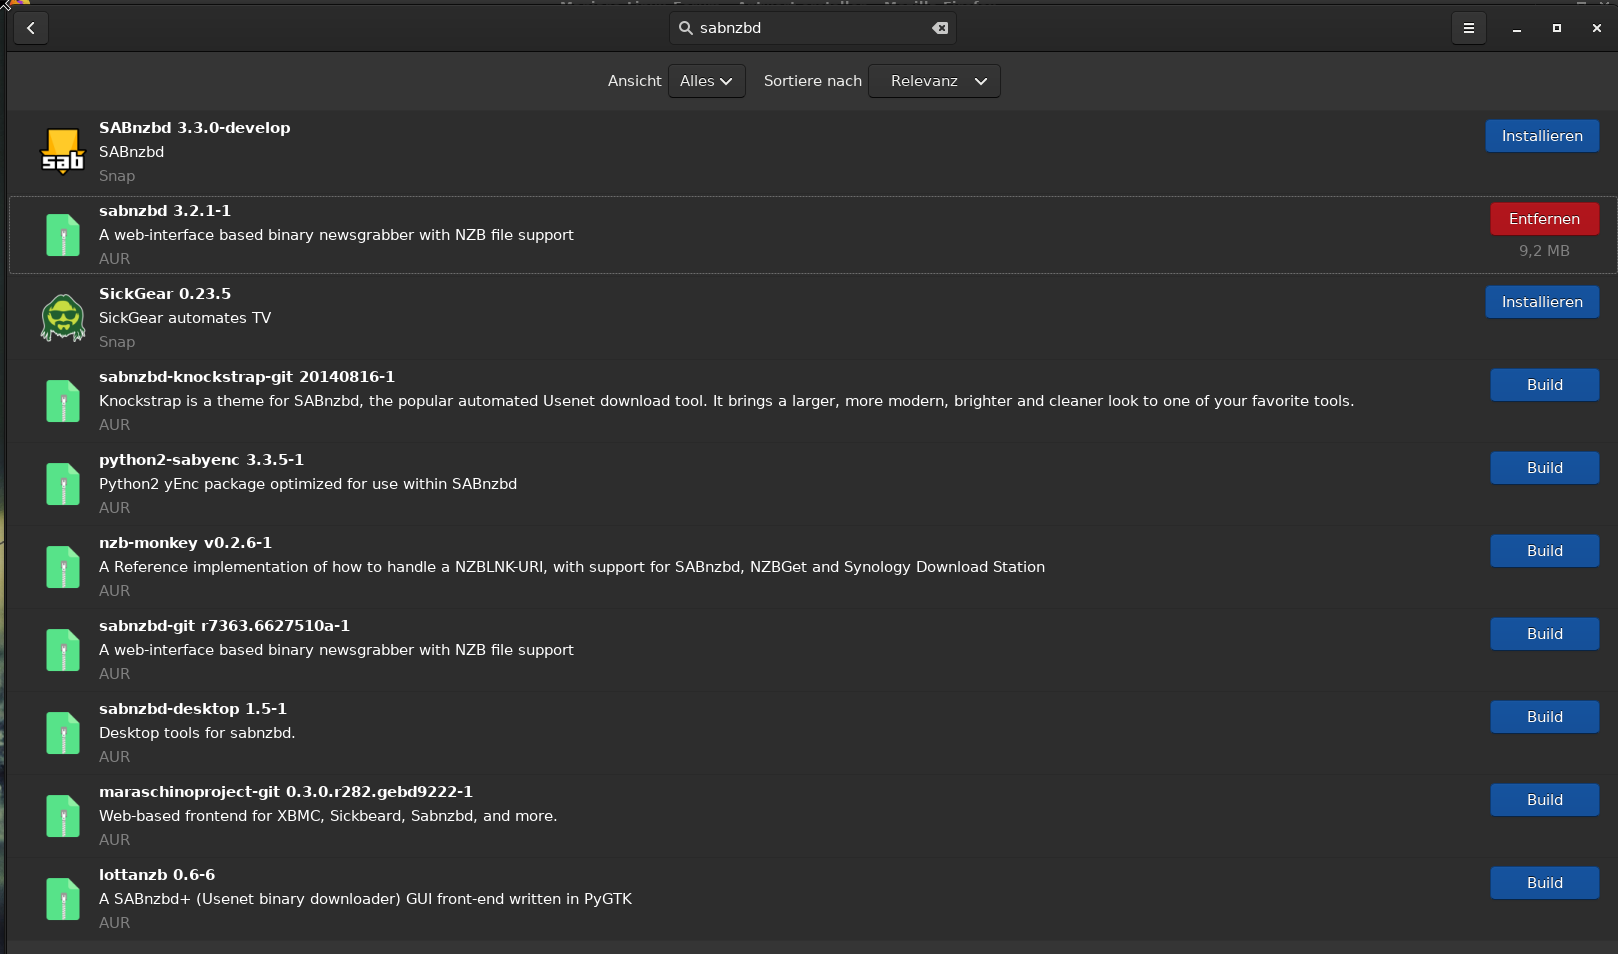Click the lottanzb package icon
This screenshot has width=1618, height=954.
click(x=62, y=898)
